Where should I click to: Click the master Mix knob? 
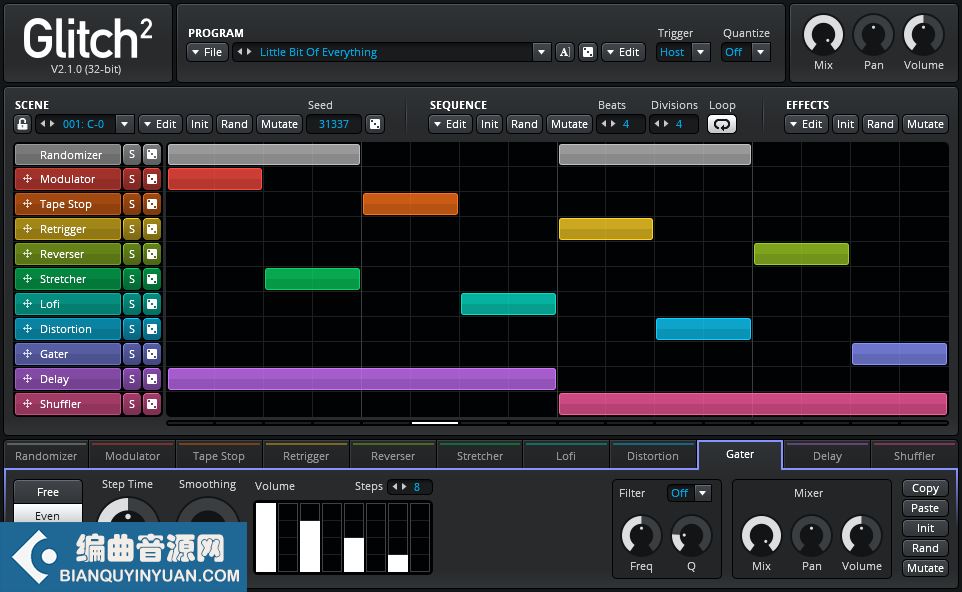click(823, 36)
